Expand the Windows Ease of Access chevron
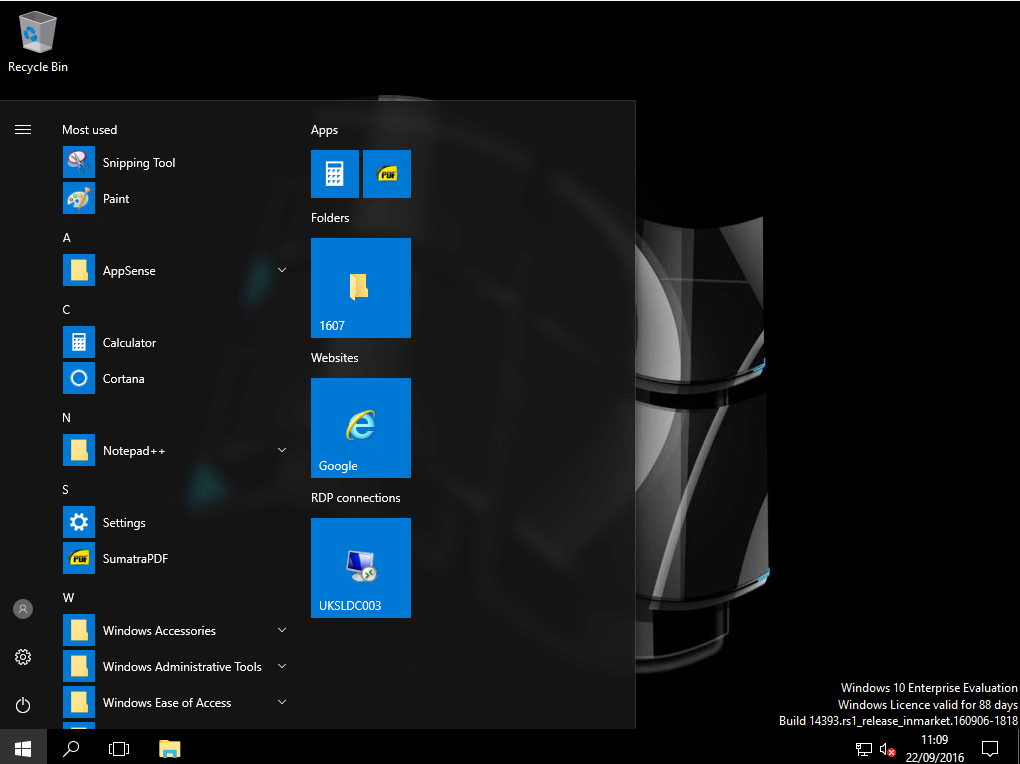The image size is (1020, 764). point(282,702)
